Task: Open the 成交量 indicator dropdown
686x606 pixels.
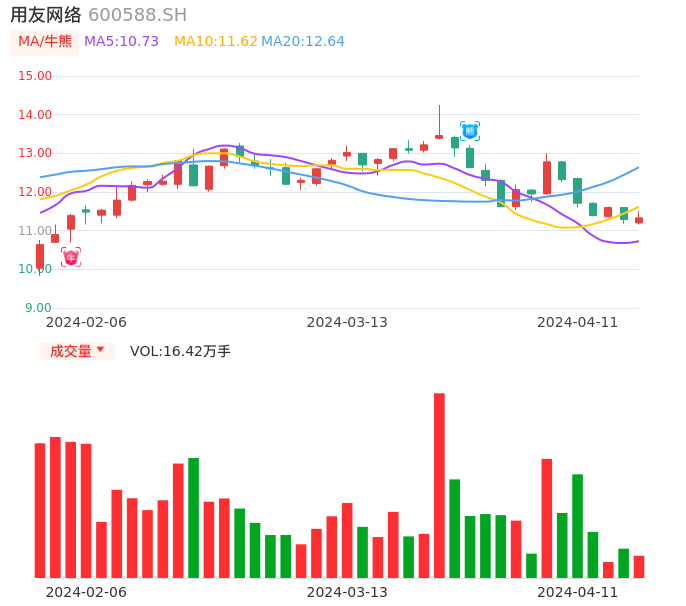Action: (x=77, y=351)
